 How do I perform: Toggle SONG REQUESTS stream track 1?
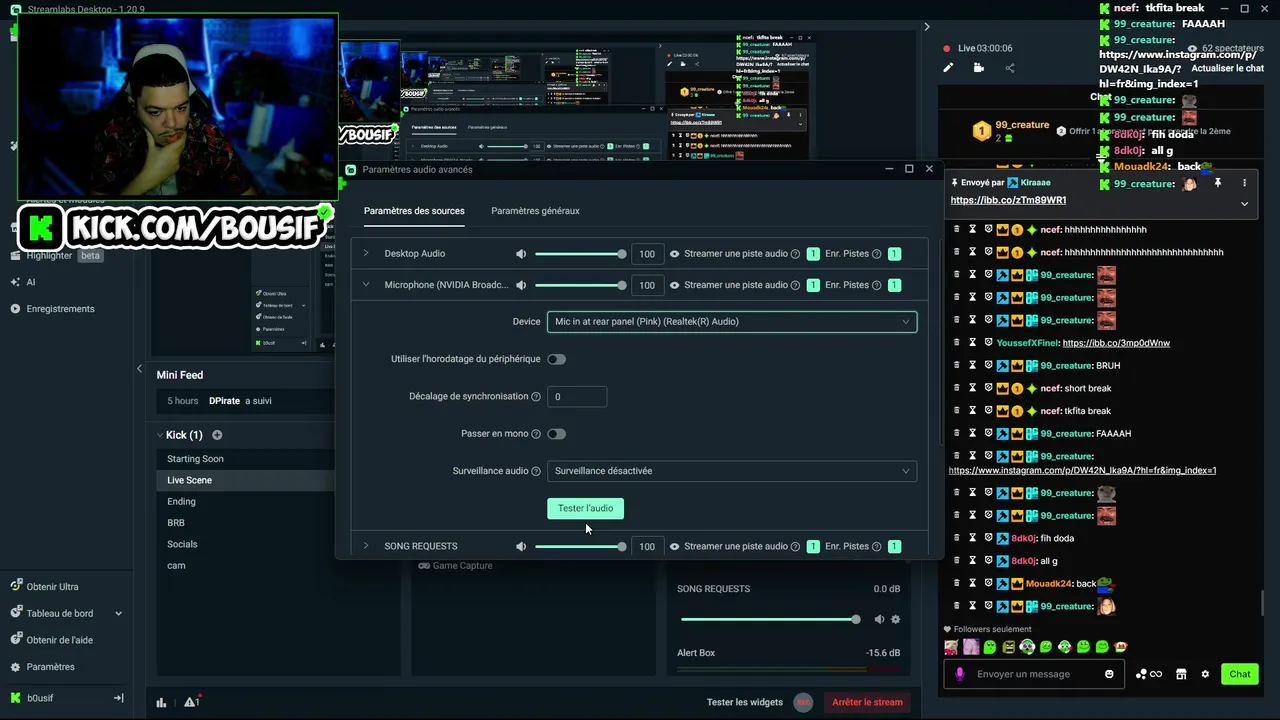tap(813, 546)
